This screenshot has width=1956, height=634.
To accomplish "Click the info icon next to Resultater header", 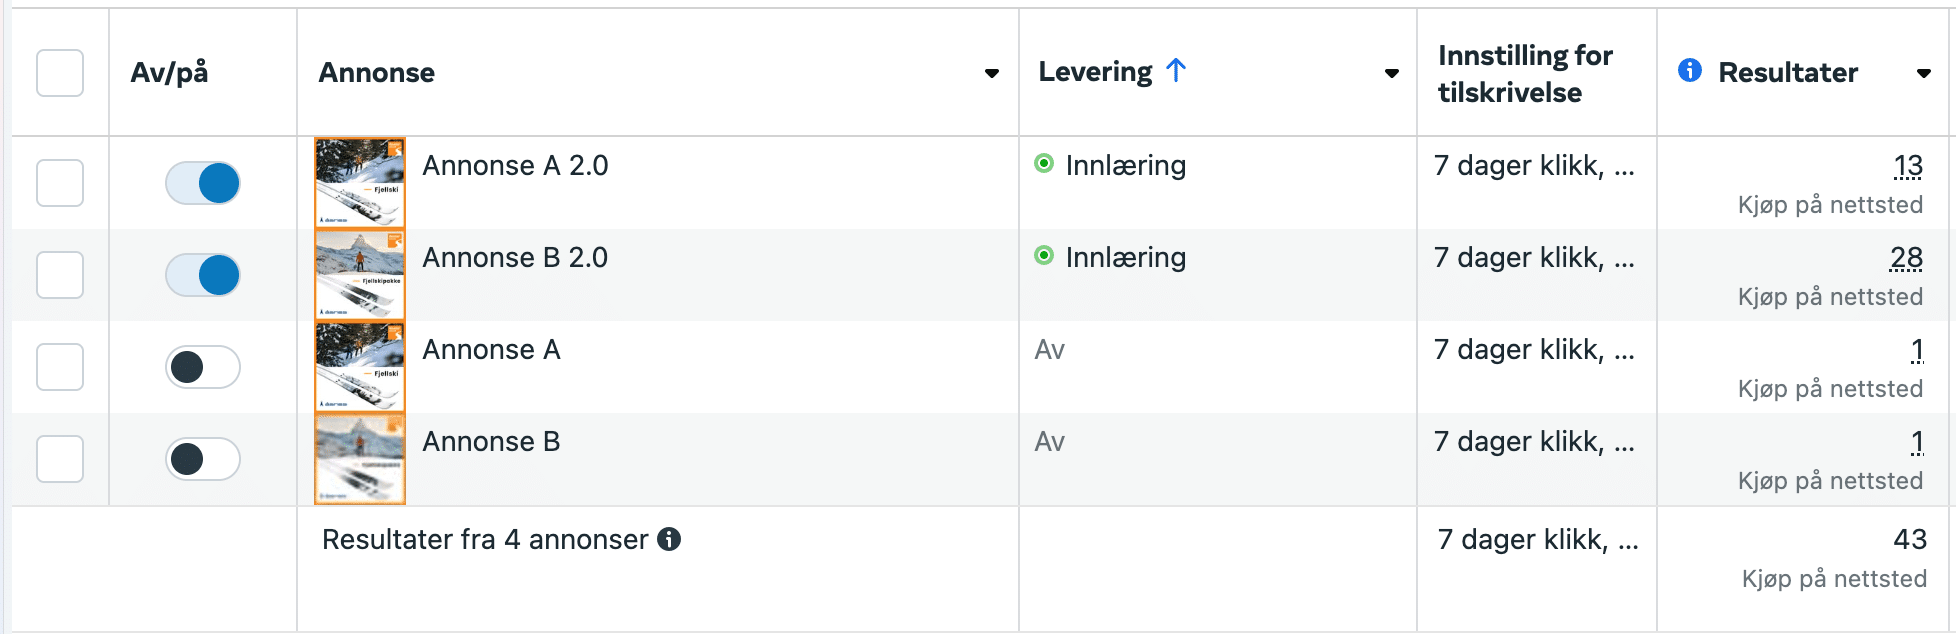I will pos(1690,70).
